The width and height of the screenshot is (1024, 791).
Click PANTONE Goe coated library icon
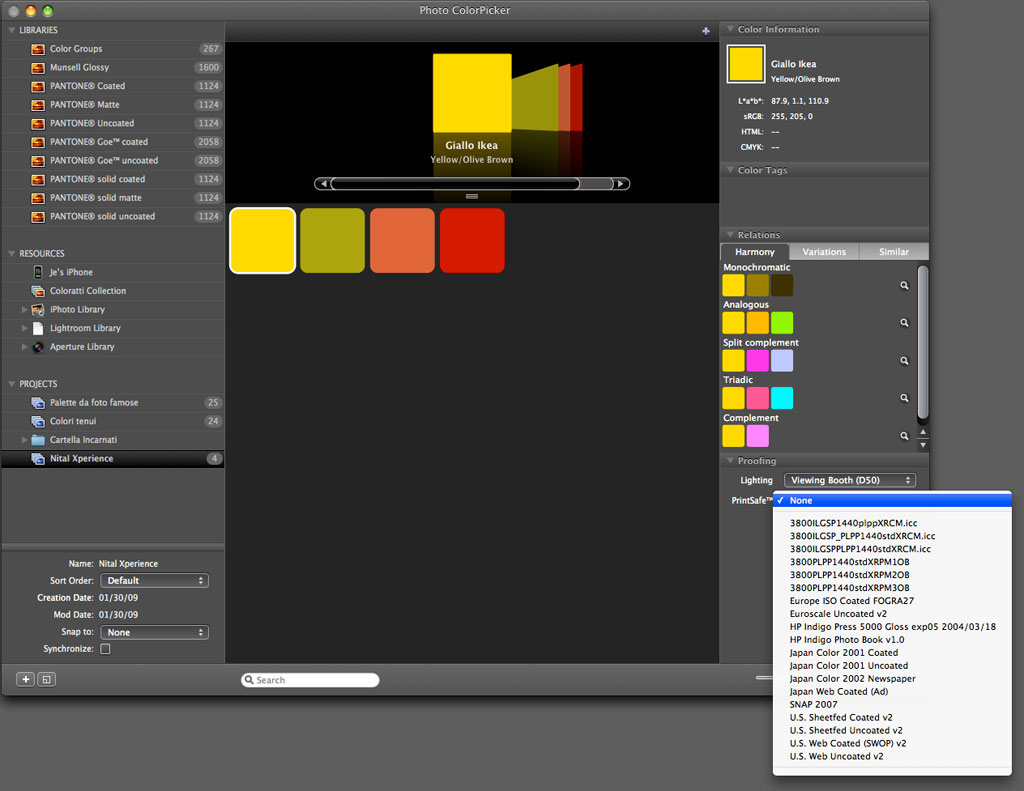tap(38, 142)
